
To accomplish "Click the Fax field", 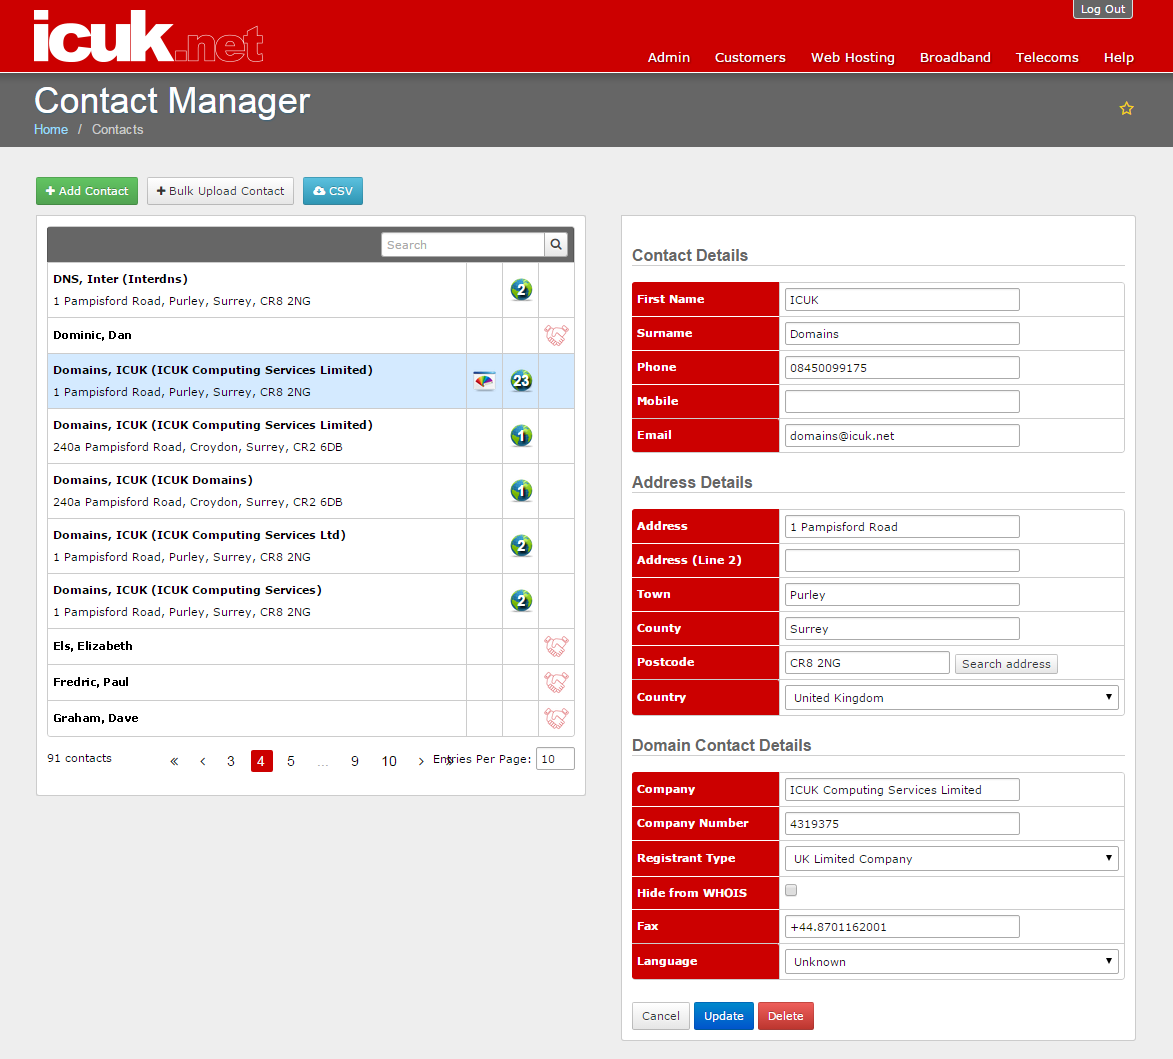I will (x=902, y=927).
